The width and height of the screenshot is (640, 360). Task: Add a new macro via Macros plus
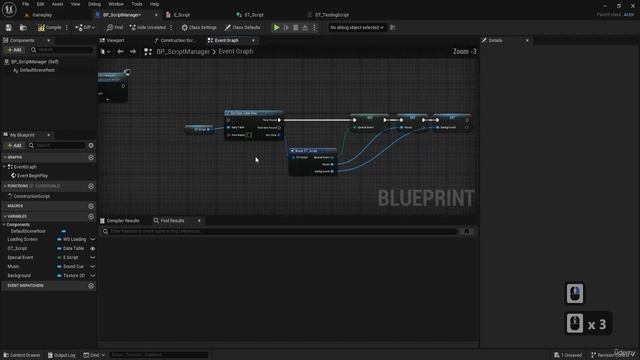coord(91,206)
